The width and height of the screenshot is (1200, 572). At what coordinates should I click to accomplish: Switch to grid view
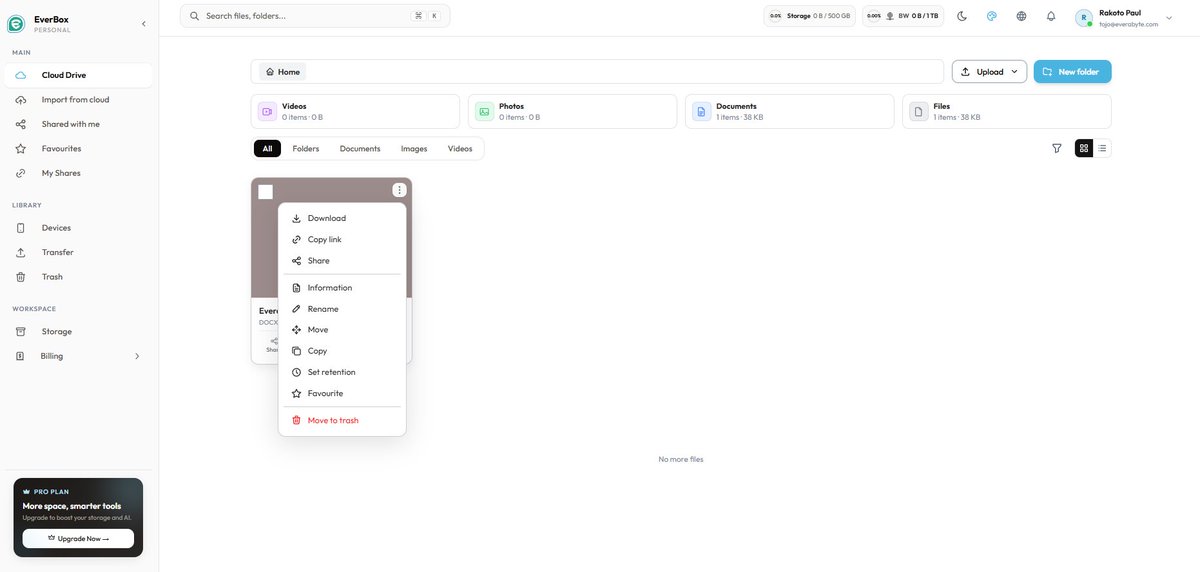1084,148
